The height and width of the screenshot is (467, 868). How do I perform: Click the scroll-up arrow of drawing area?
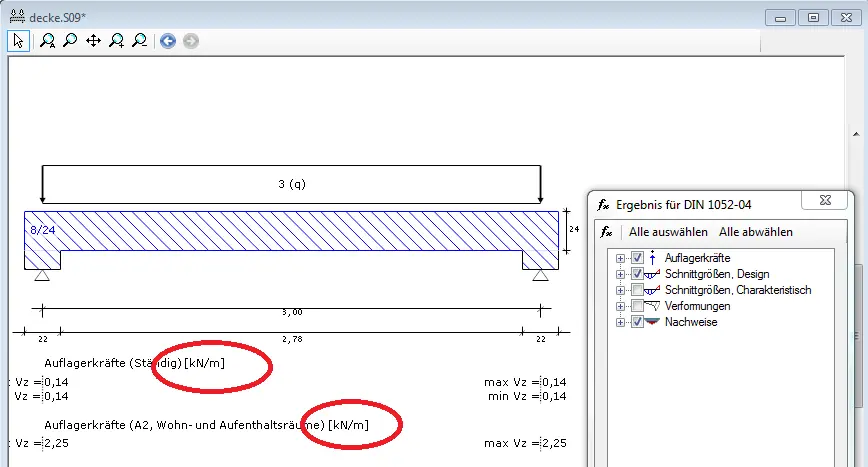[x=856, y=134]
